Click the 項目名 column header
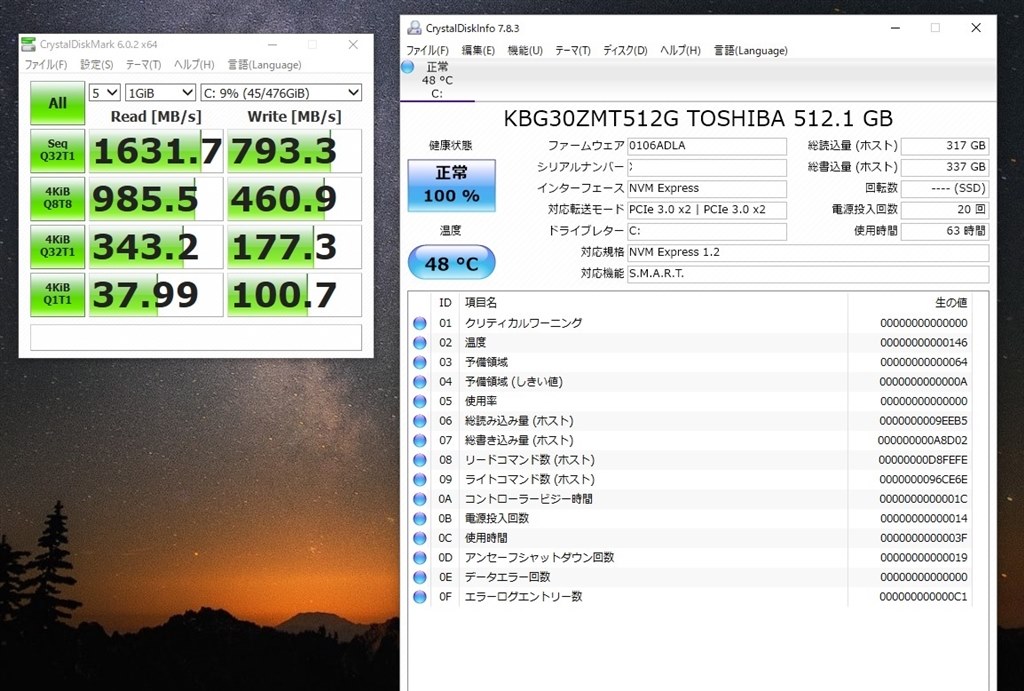This screenshot has width=1024, height=691. 481,302
